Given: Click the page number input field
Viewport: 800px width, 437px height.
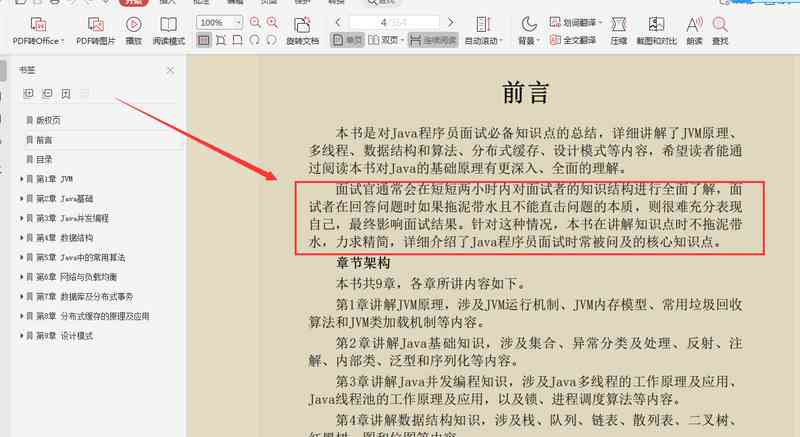Looking at the screenshot, I should point(394,22).
